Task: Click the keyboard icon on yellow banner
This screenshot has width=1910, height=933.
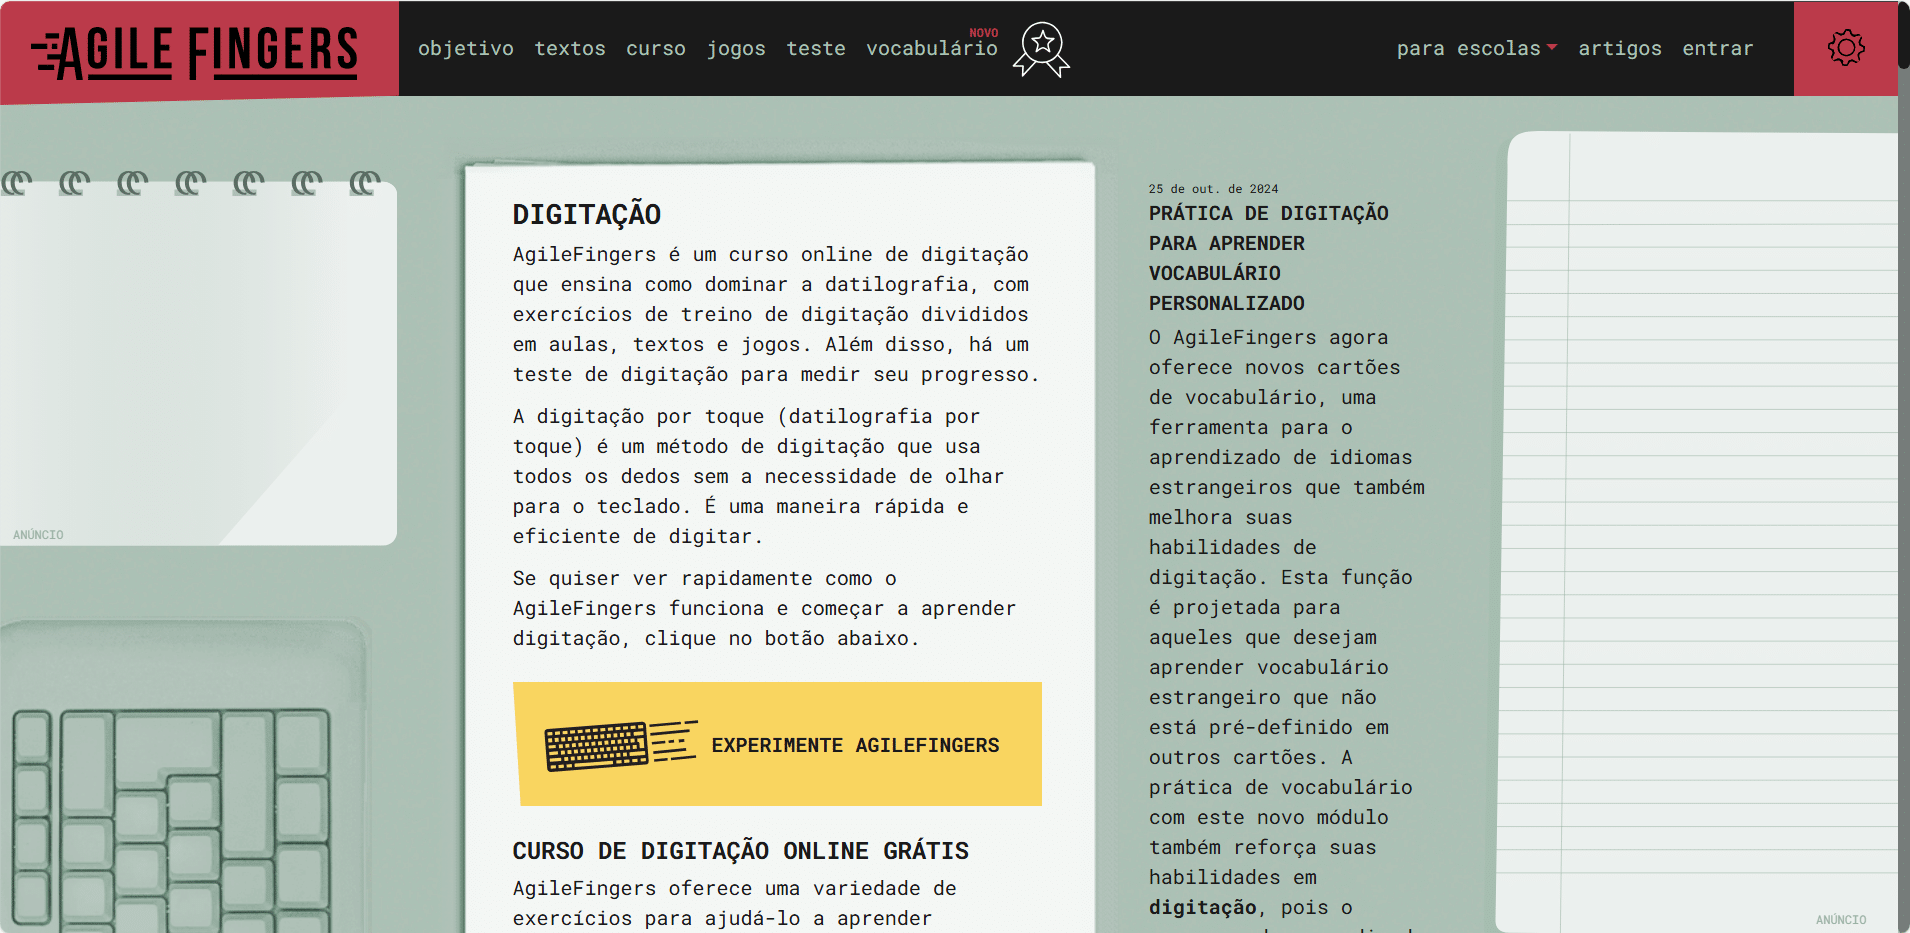Action: [621, 745]
